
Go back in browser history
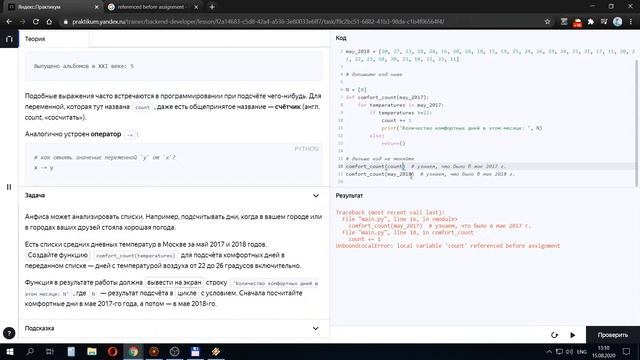tap(9, 22)
